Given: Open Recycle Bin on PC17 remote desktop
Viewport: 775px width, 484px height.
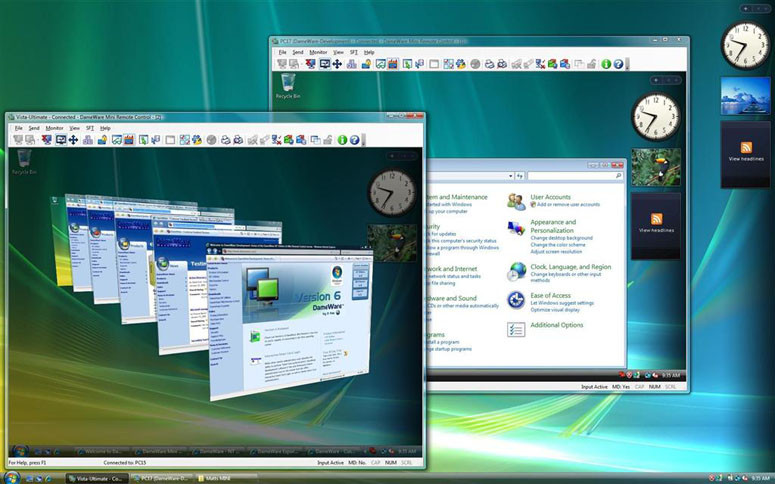Looking at the screenshot, I should [x=288, y=86].
